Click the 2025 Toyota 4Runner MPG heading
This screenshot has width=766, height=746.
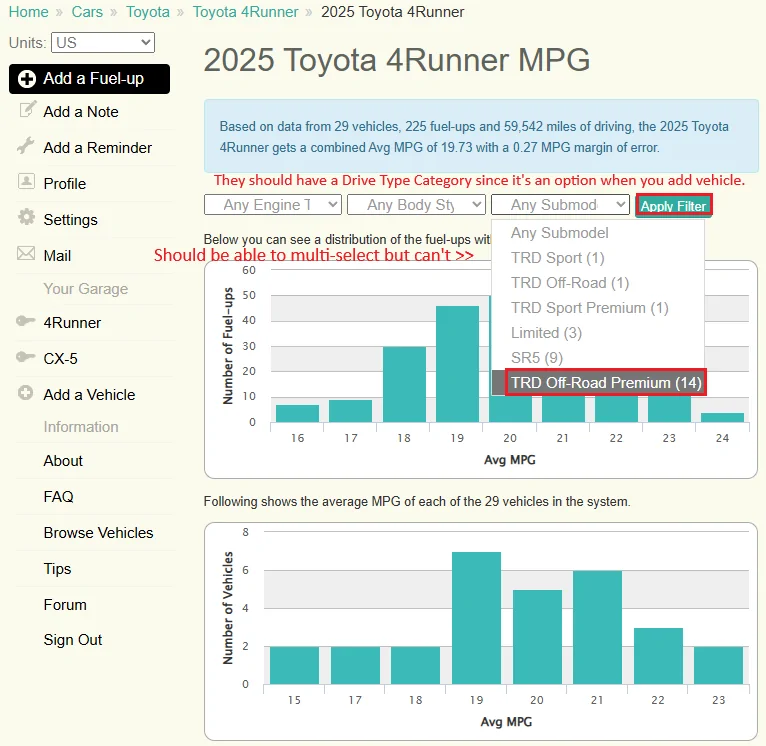(x=397, y=60)
